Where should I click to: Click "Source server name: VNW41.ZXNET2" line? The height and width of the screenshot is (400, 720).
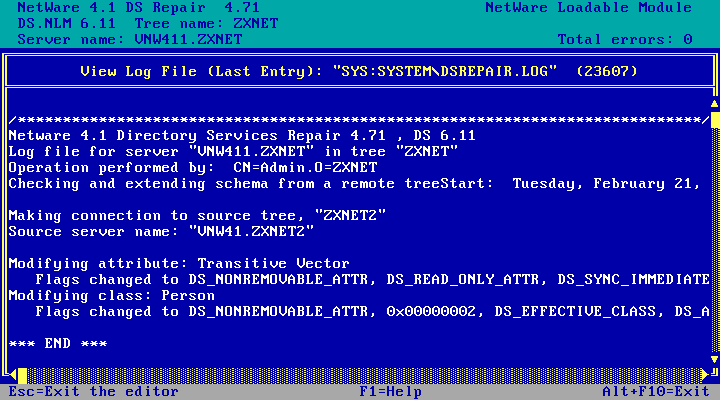click(161, 231)
